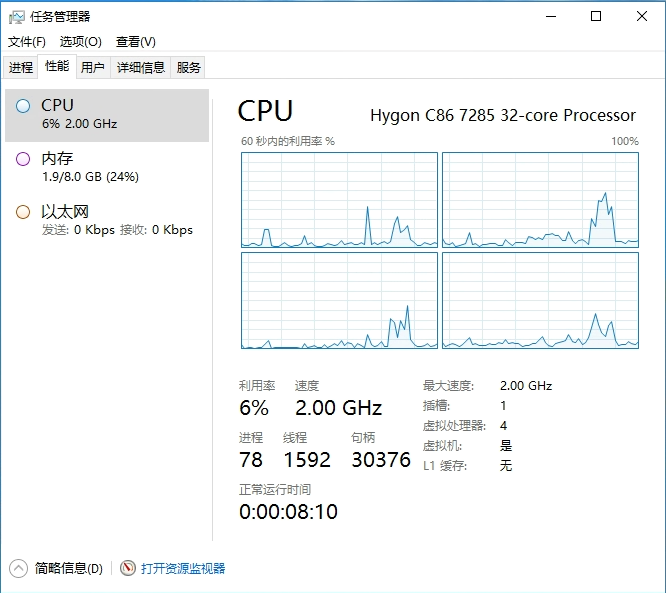This screenshot has width=666, height=593.
Task: Click the bottom-right CPU utilization graph
Action: coord(540,300)
